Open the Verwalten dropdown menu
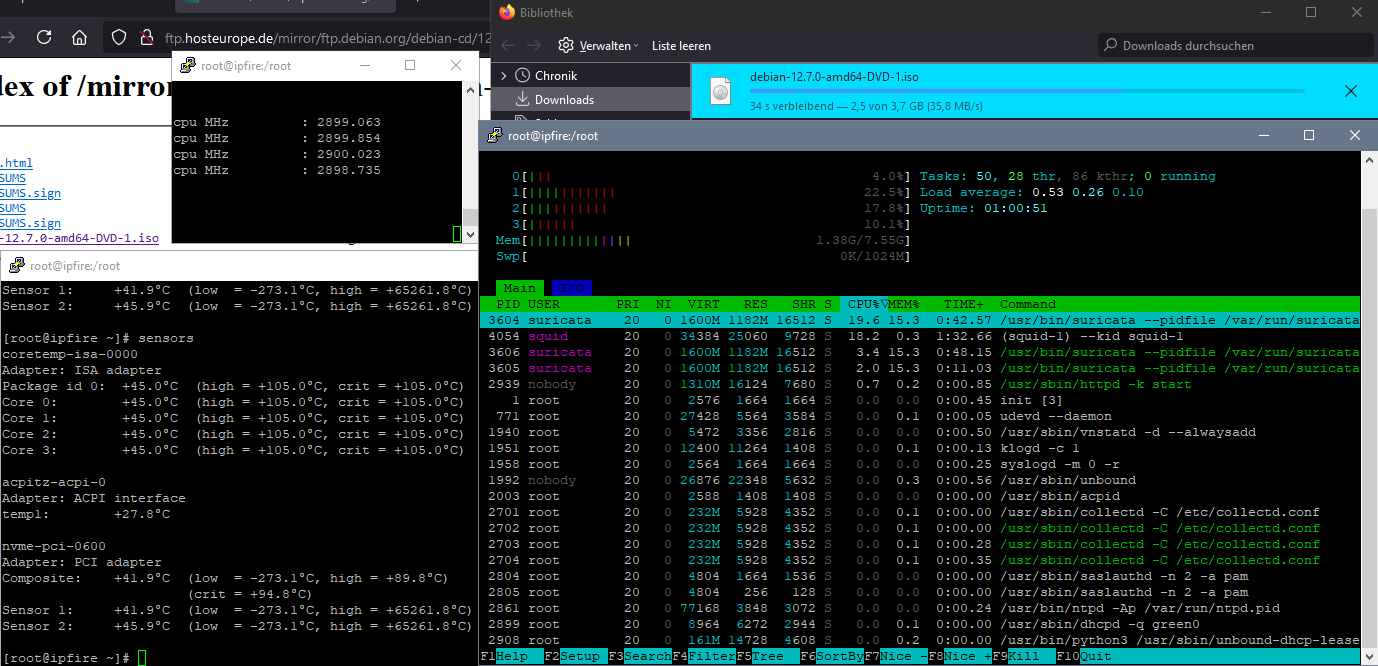The width and height of the screenshot is (1378, 666). pyautogui.click(x=608, y=45)
